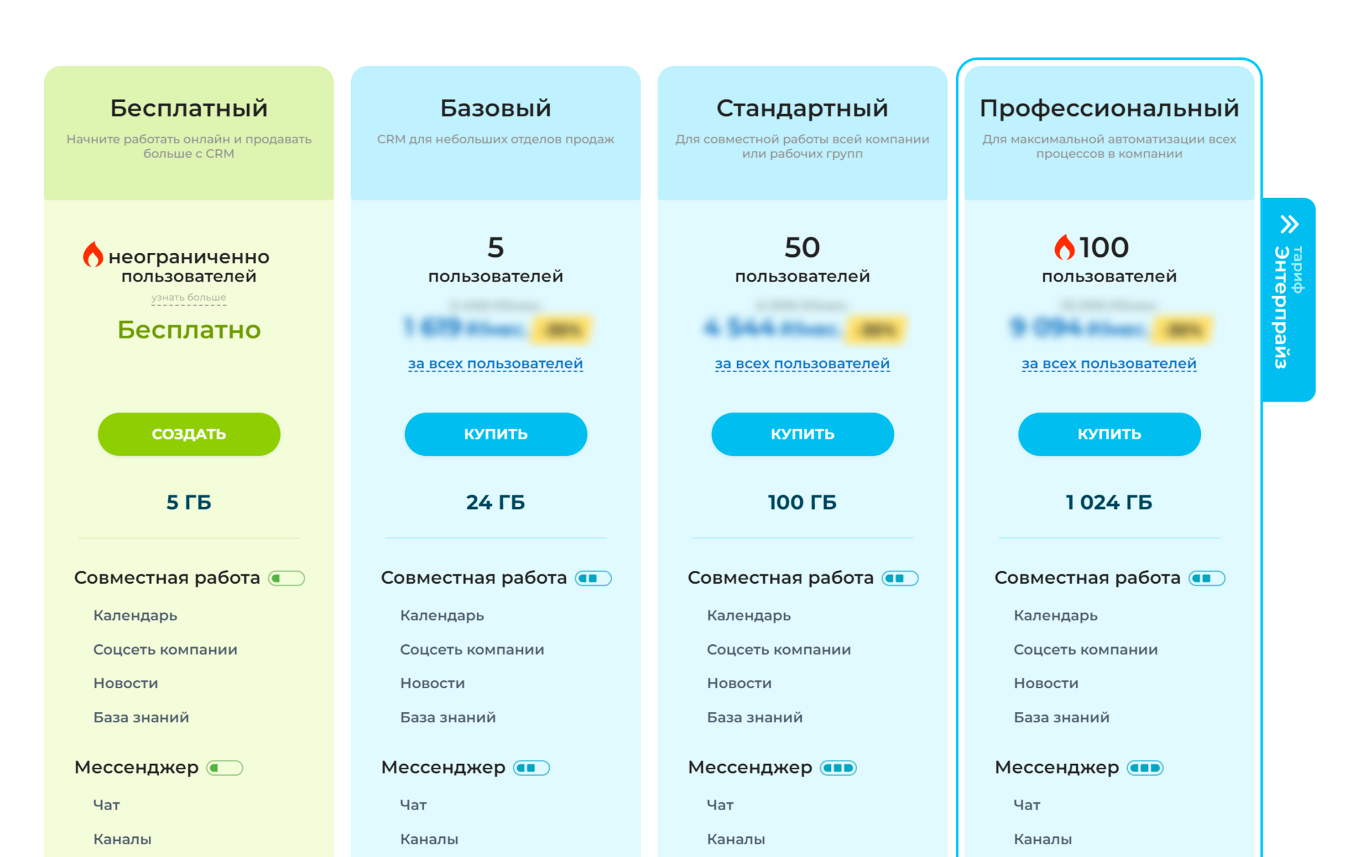Click СОЗДАТЬ button on Бесплатный plan
Screen dimensions: 1360x857
coord(189,434)
